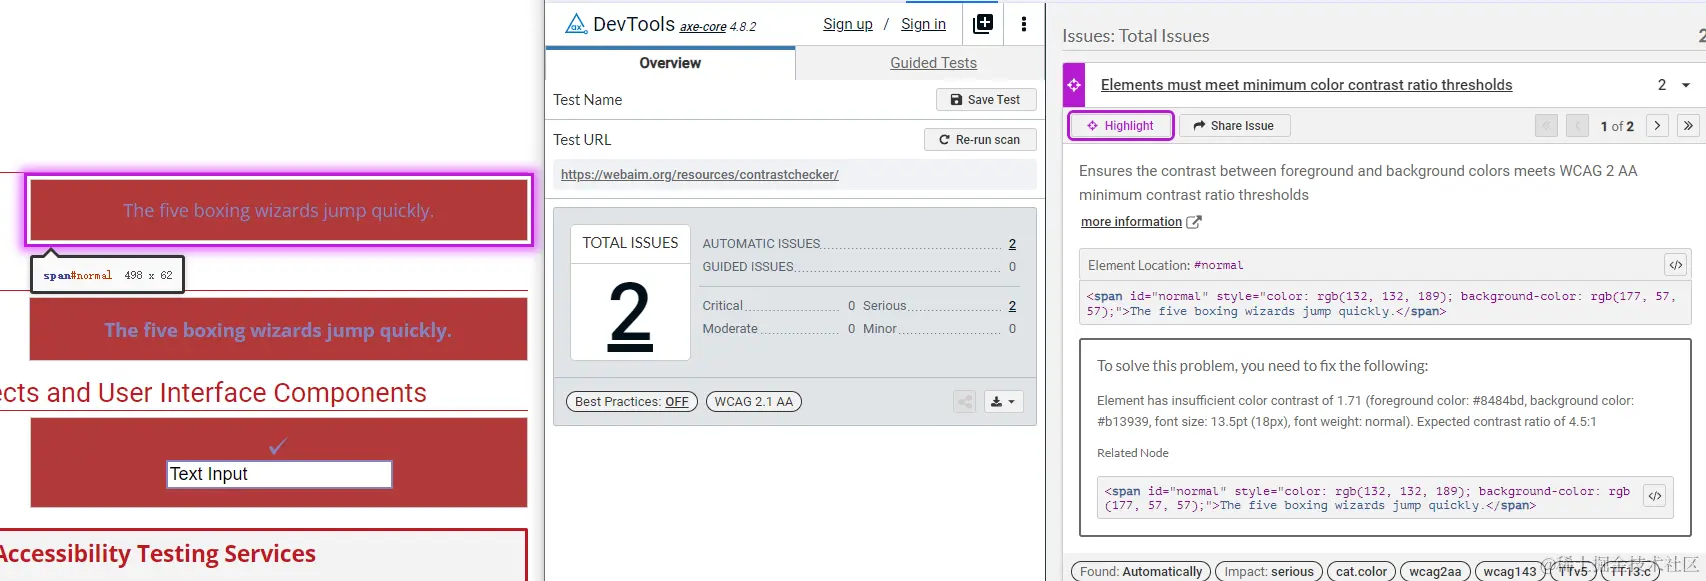Screen dimensions: 1706x581
Task: Click the Serious issues count
Action: (1012, 306)
